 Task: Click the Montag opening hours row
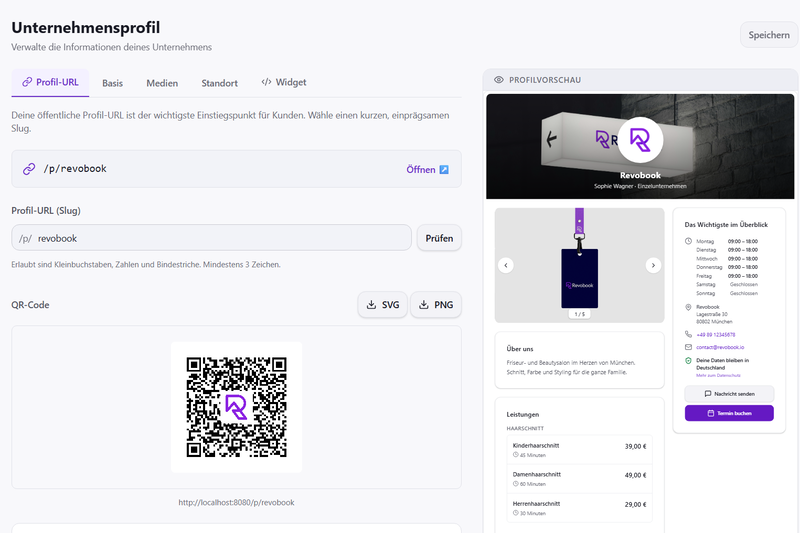tap(727, 241)
